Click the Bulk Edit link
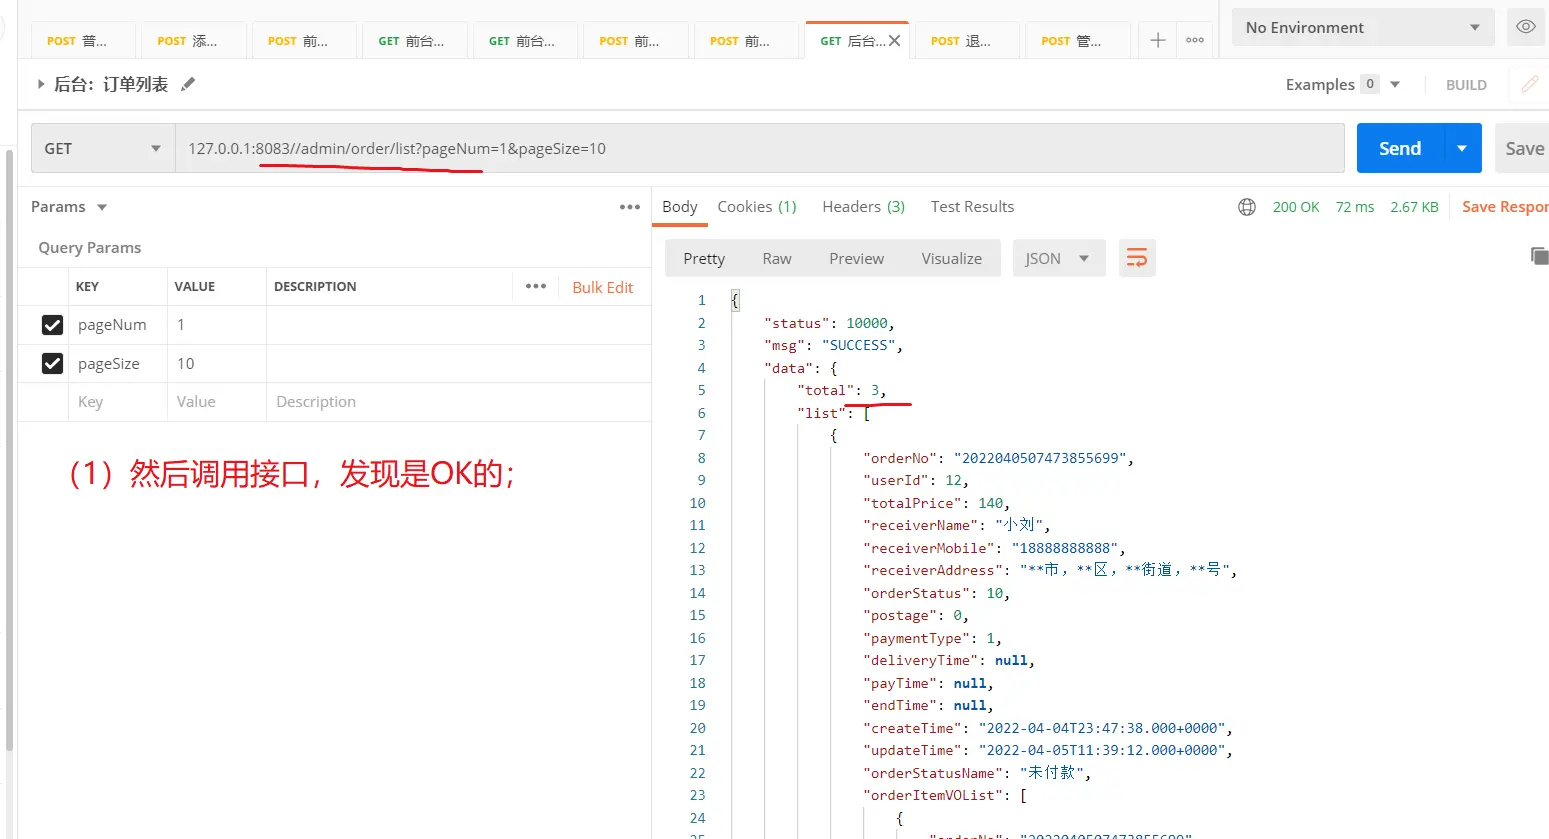Screen dimensions: 1549x839 [x=602, y=287]
